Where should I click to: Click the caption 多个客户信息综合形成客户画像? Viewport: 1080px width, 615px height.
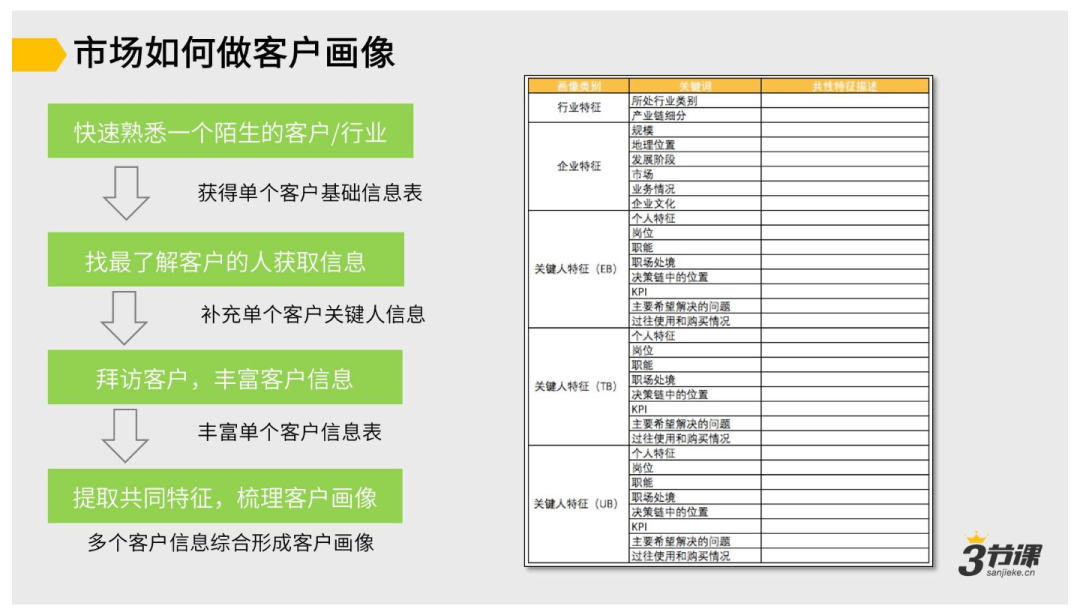[x=230, y=543]
